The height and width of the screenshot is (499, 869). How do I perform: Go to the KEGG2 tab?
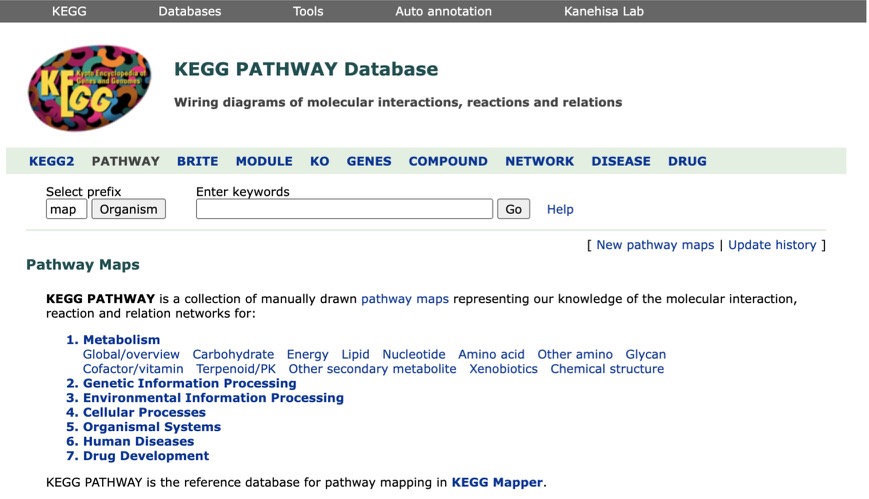(52, 161)
